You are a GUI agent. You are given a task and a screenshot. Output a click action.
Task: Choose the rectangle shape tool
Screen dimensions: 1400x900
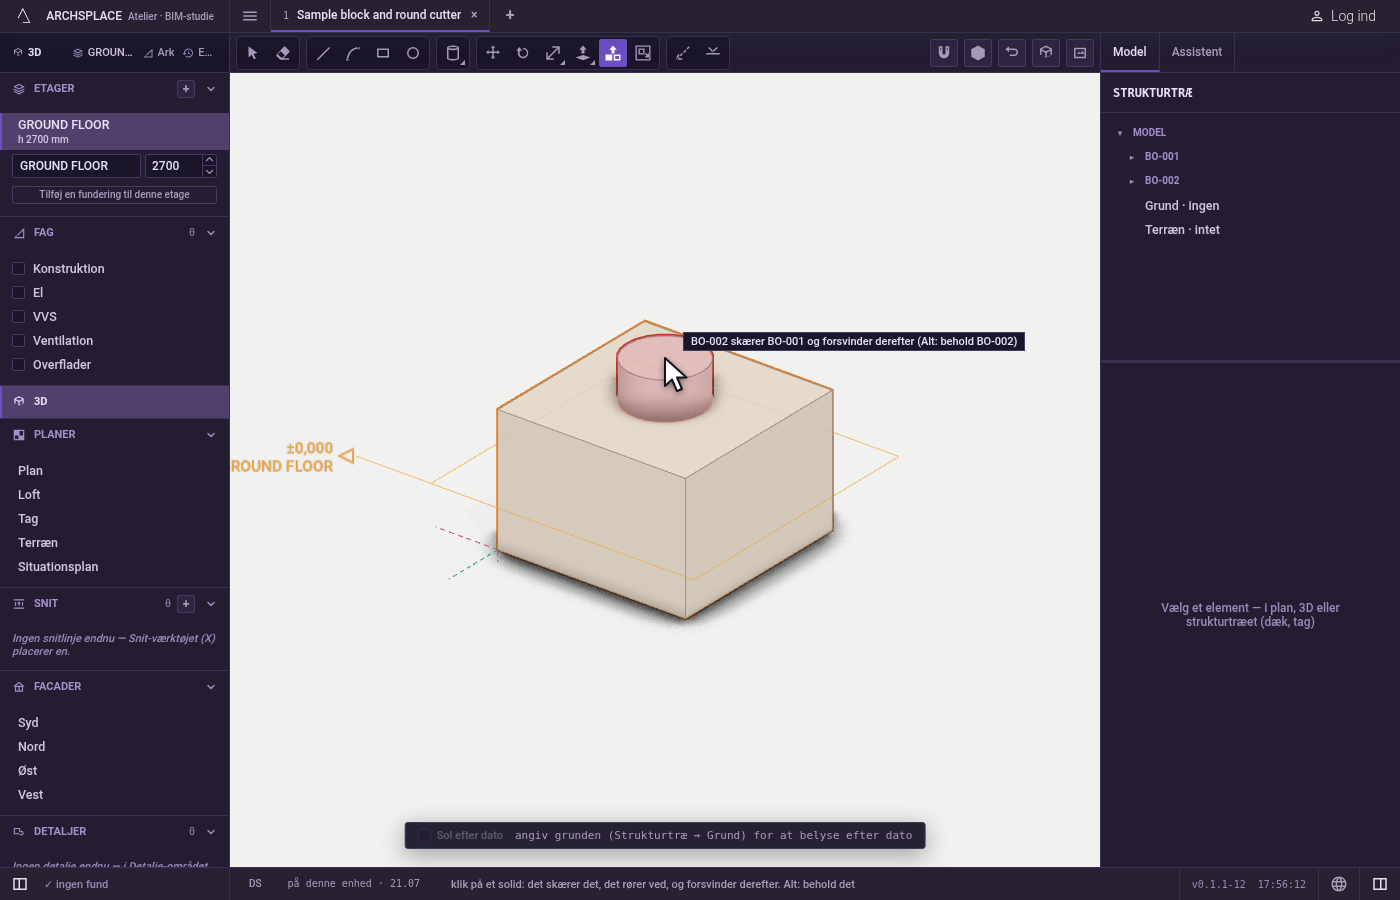[x=383, y=53]
